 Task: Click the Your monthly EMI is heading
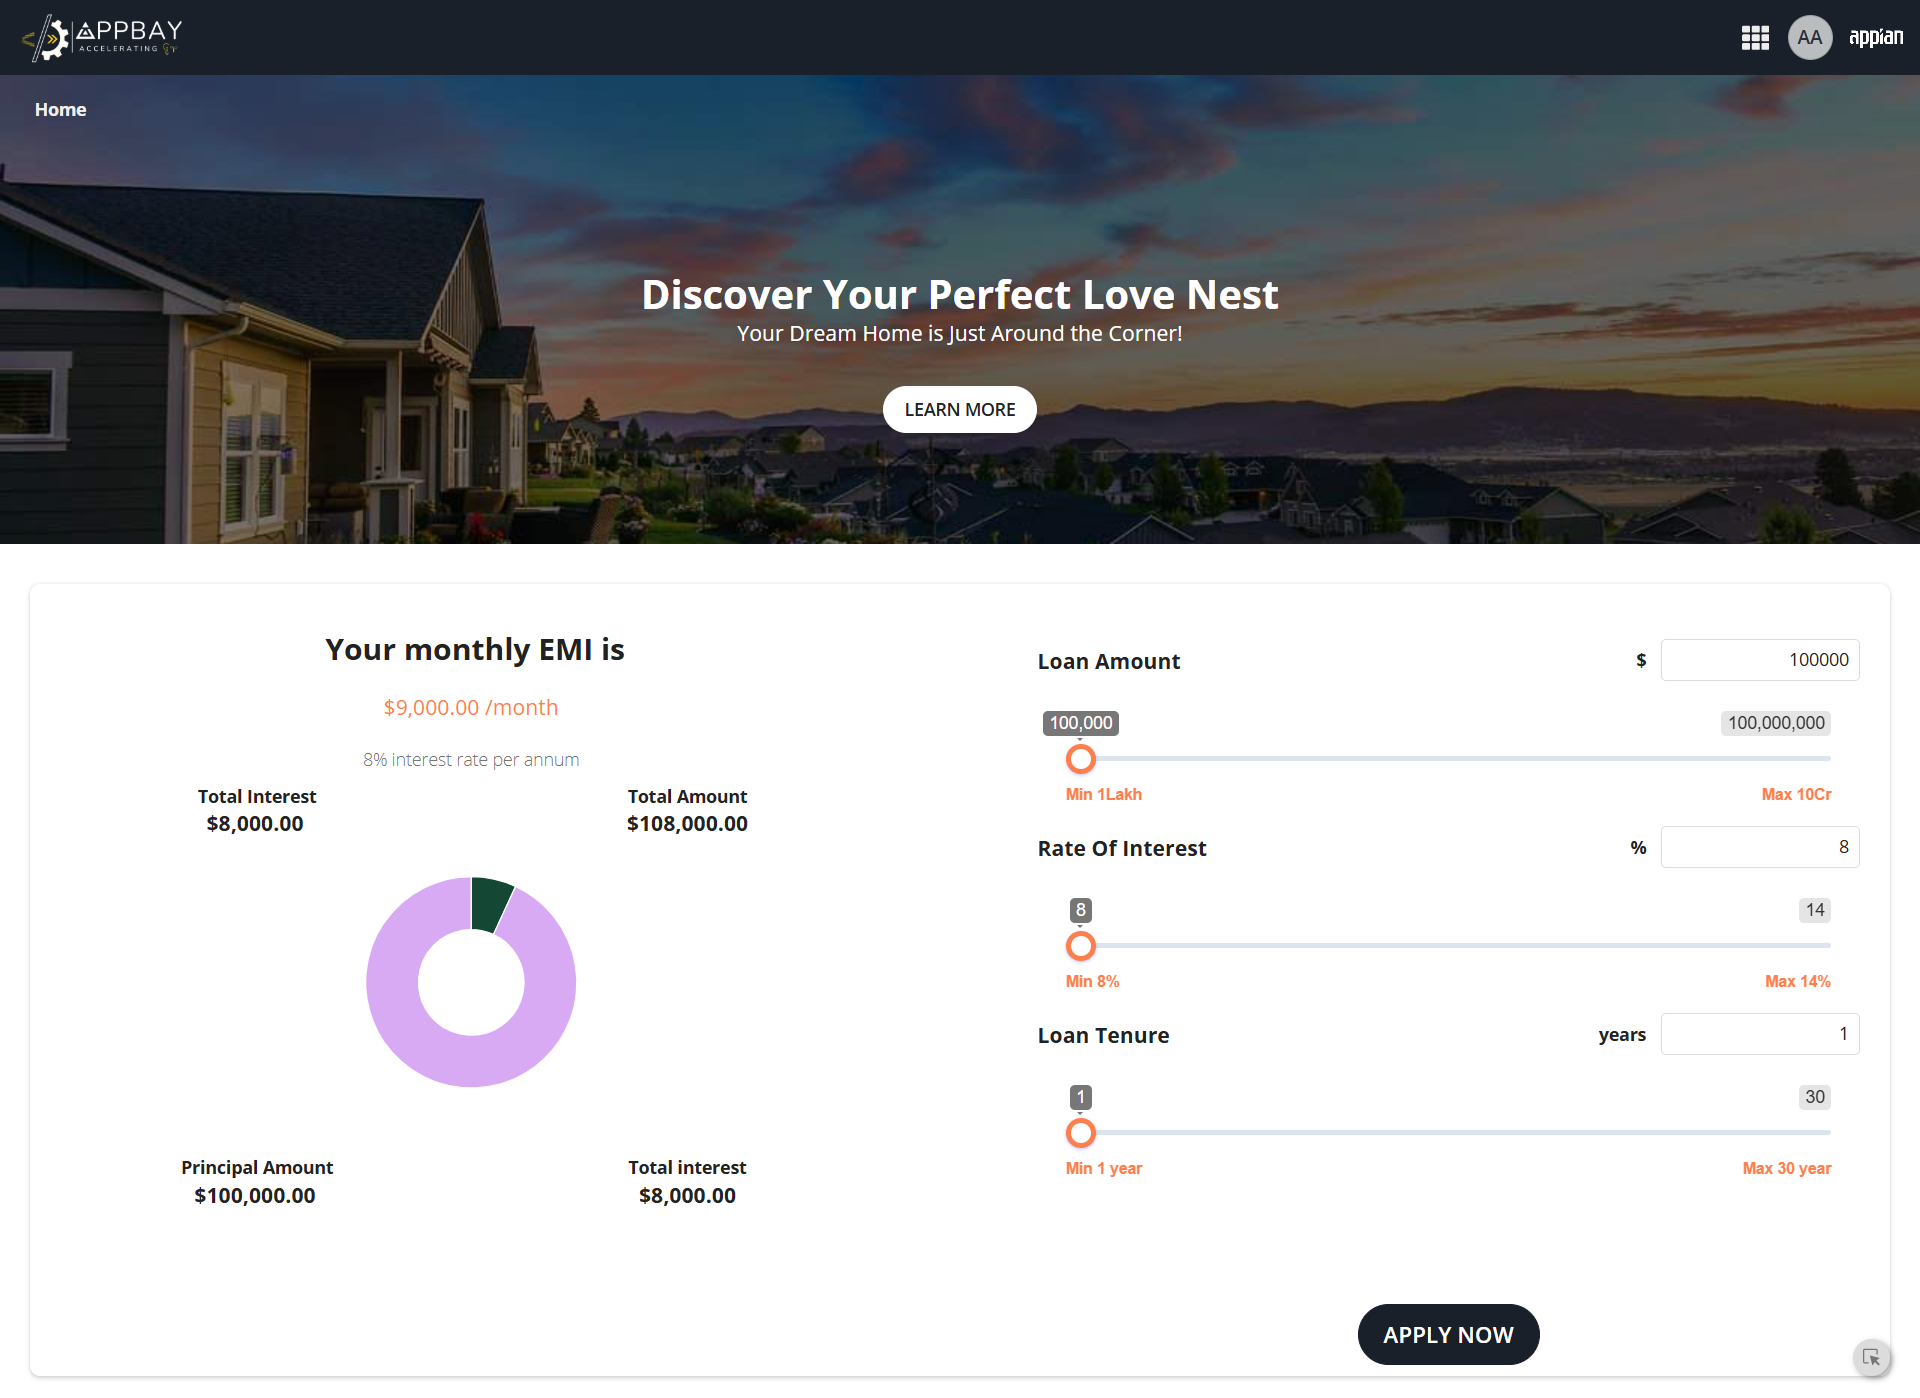(475, 650)
